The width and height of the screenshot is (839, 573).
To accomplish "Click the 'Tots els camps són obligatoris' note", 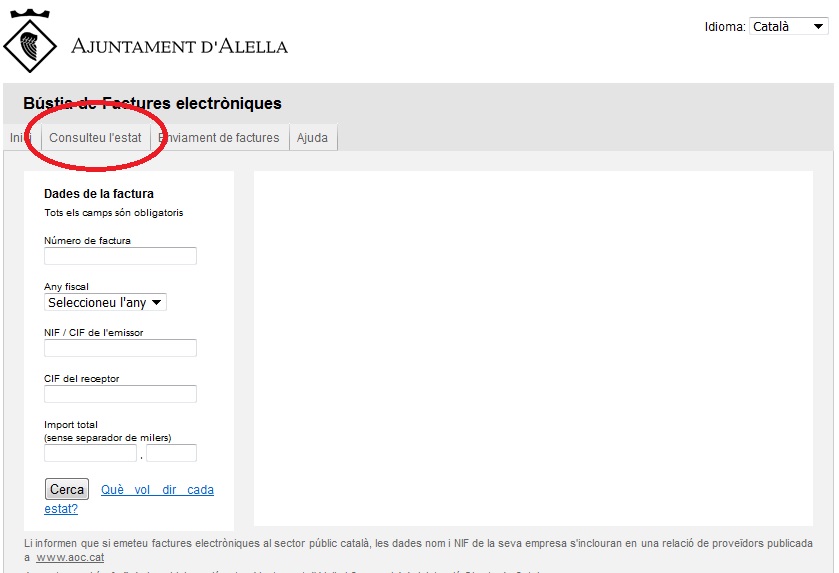I will tap(114, 213).
